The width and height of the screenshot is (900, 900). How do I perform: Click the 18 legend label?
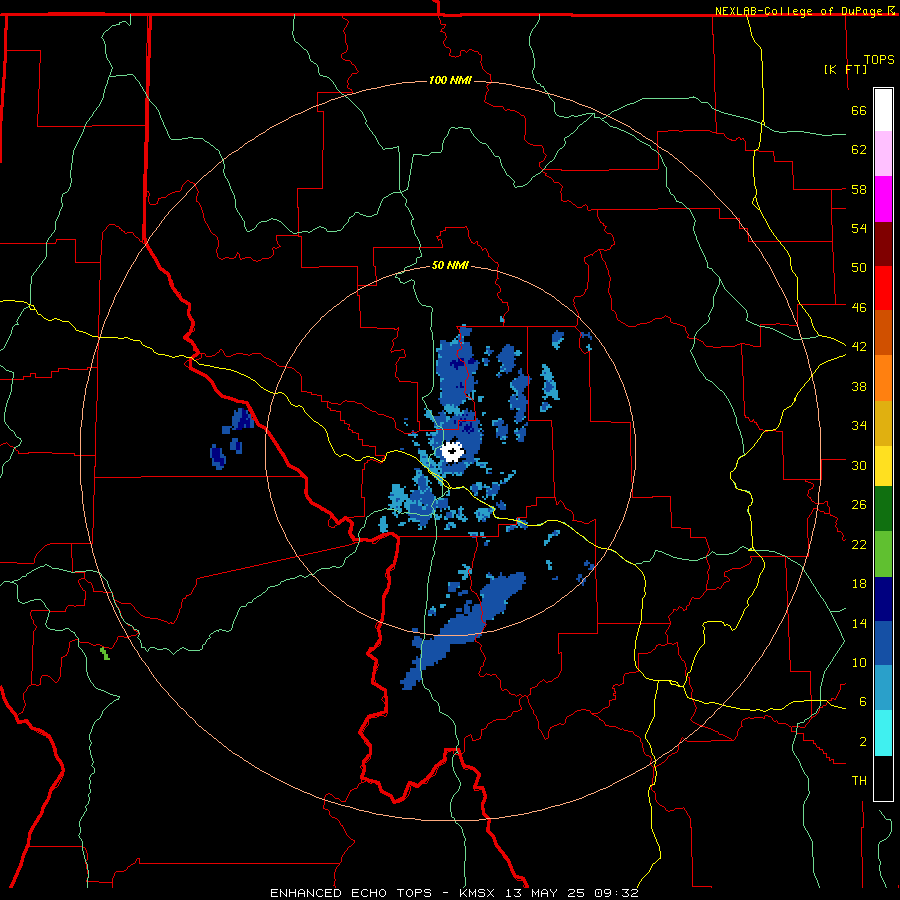[x=859, y=584]
